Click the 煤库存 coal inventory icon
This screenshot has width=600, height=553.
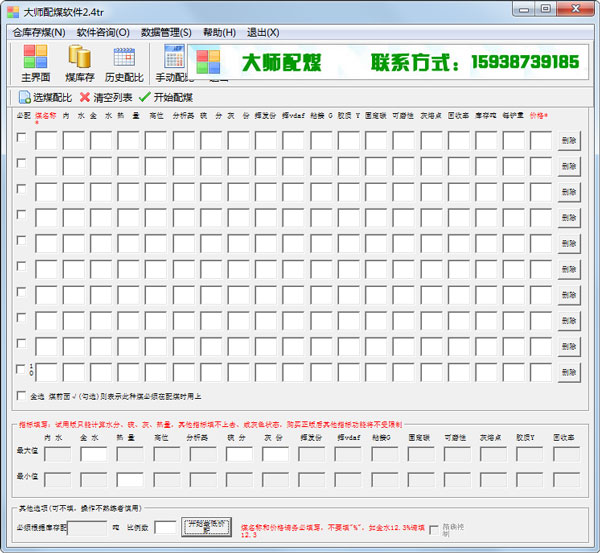79,59
